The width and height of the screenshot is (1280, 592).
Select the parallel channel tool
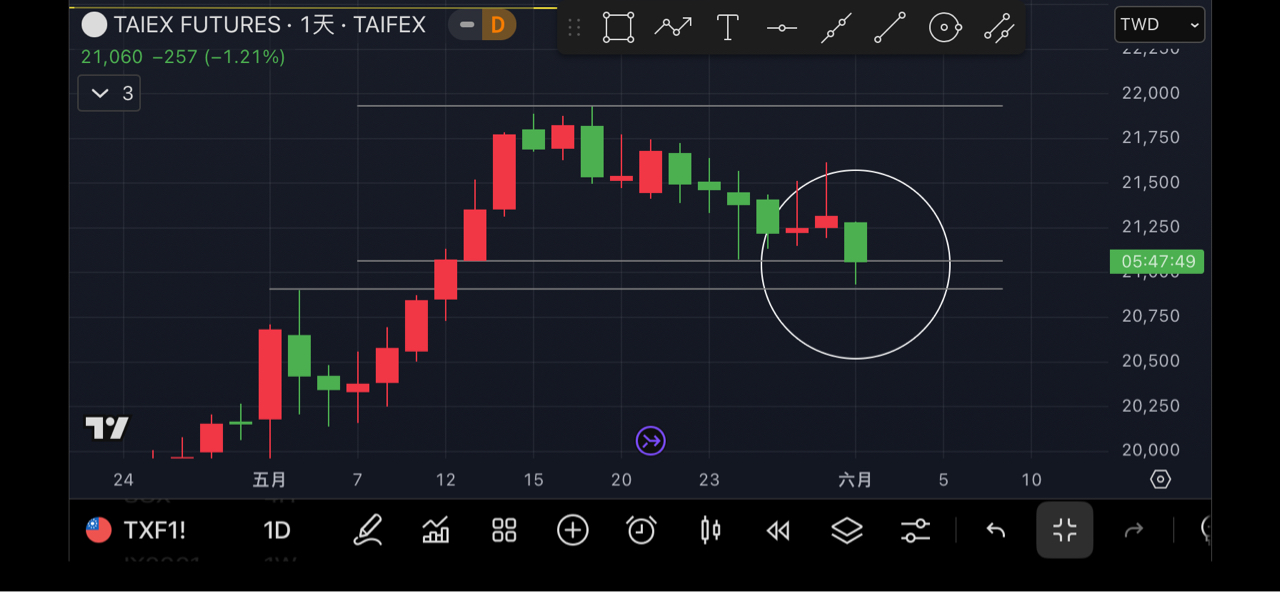999,28
